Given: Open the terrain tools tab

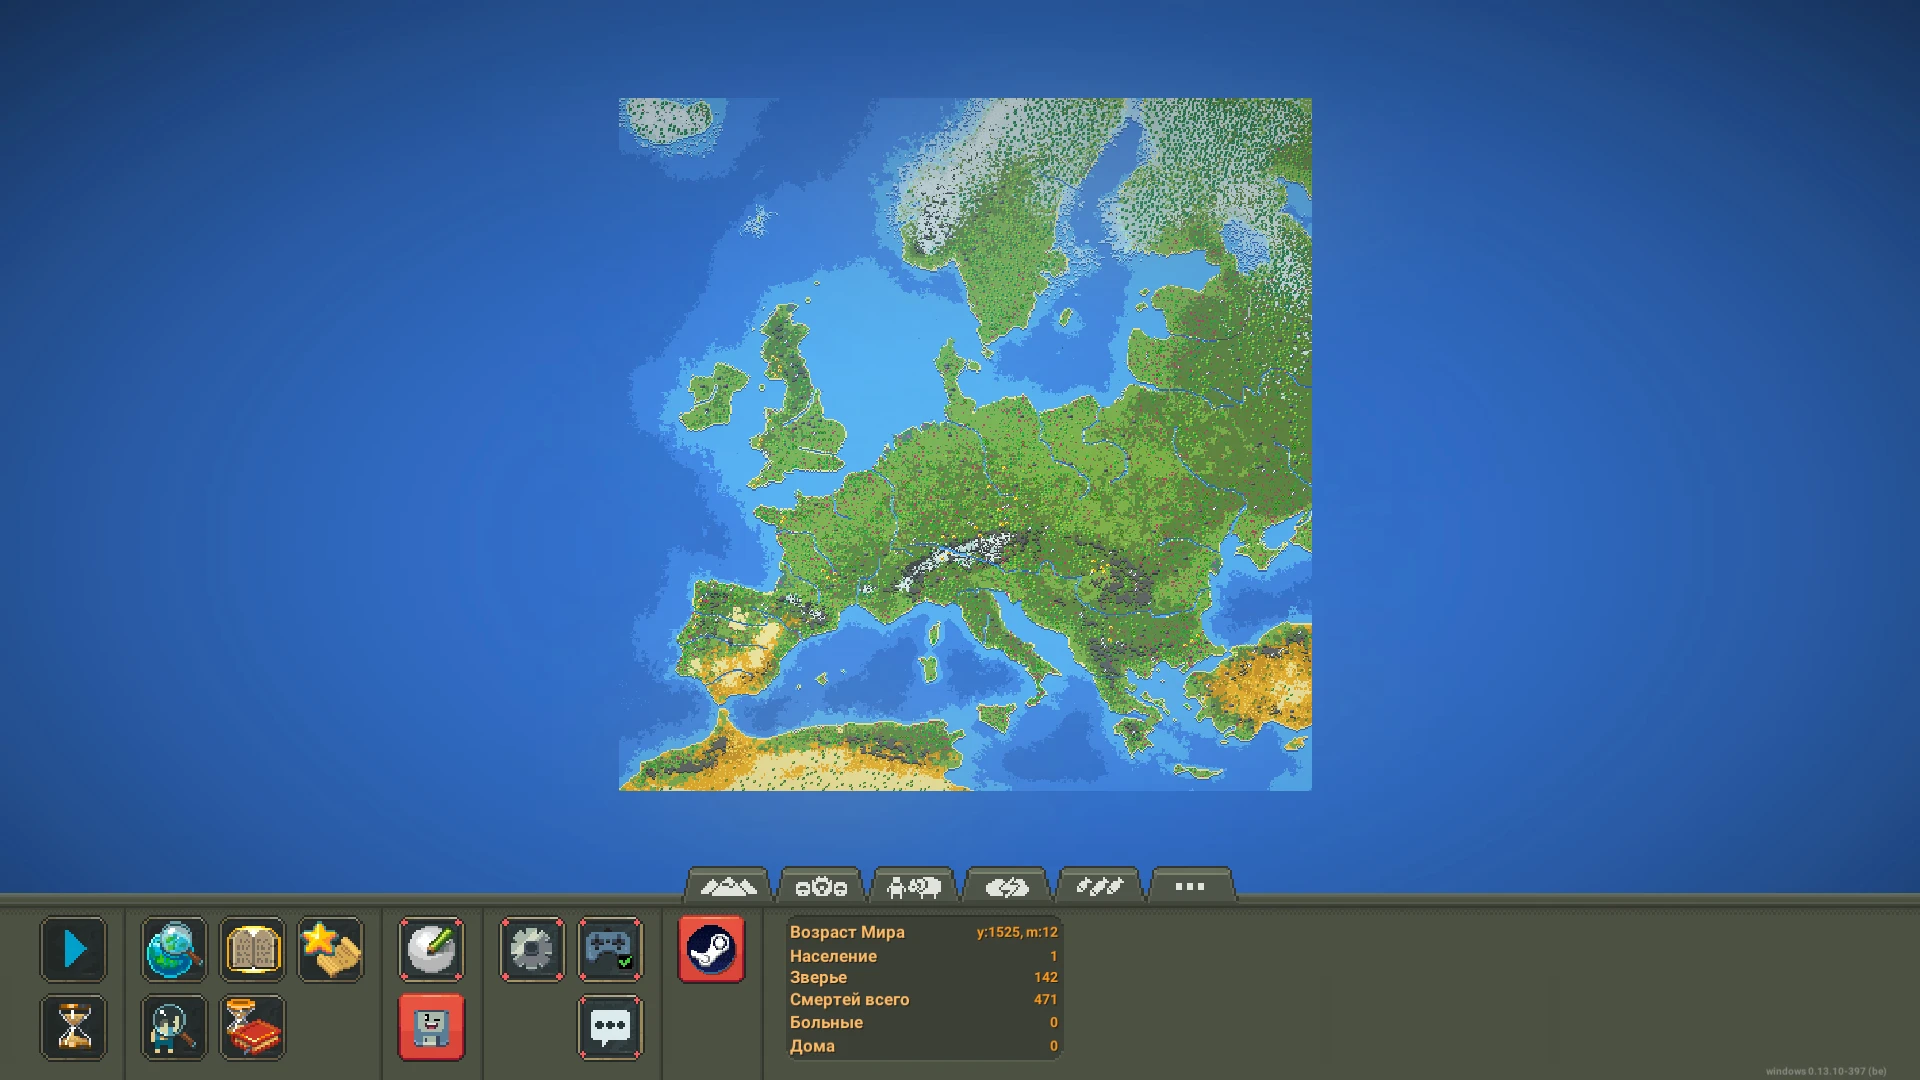Looking at the screenshot, I should (x=729, y=884).
